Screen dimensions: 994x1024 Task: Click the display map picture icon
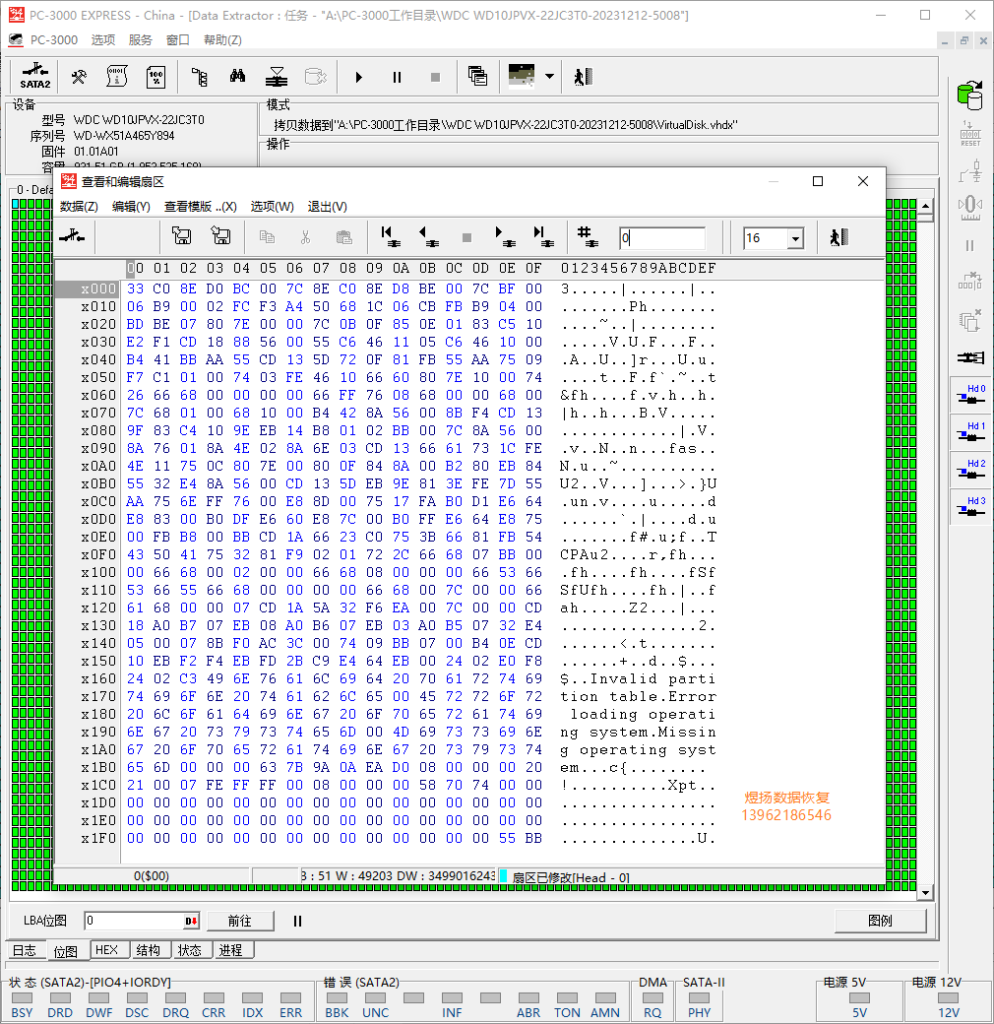[x=521, y=76]
